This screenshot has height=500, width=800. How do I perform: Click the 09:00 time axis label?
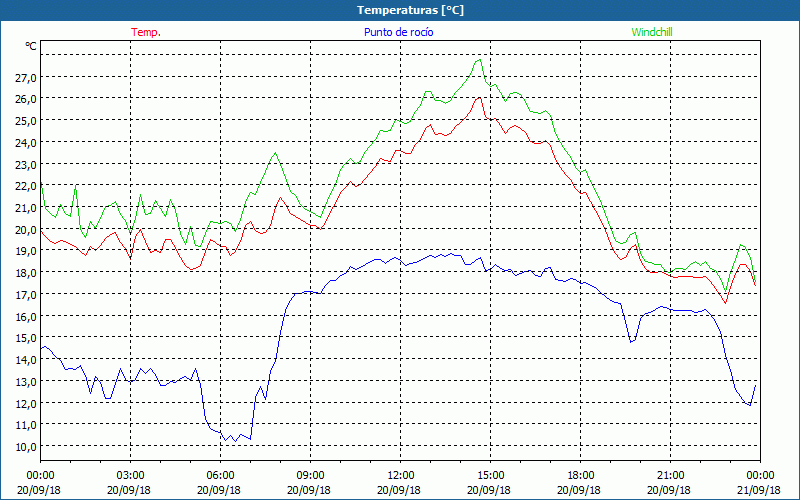point(310,476)
